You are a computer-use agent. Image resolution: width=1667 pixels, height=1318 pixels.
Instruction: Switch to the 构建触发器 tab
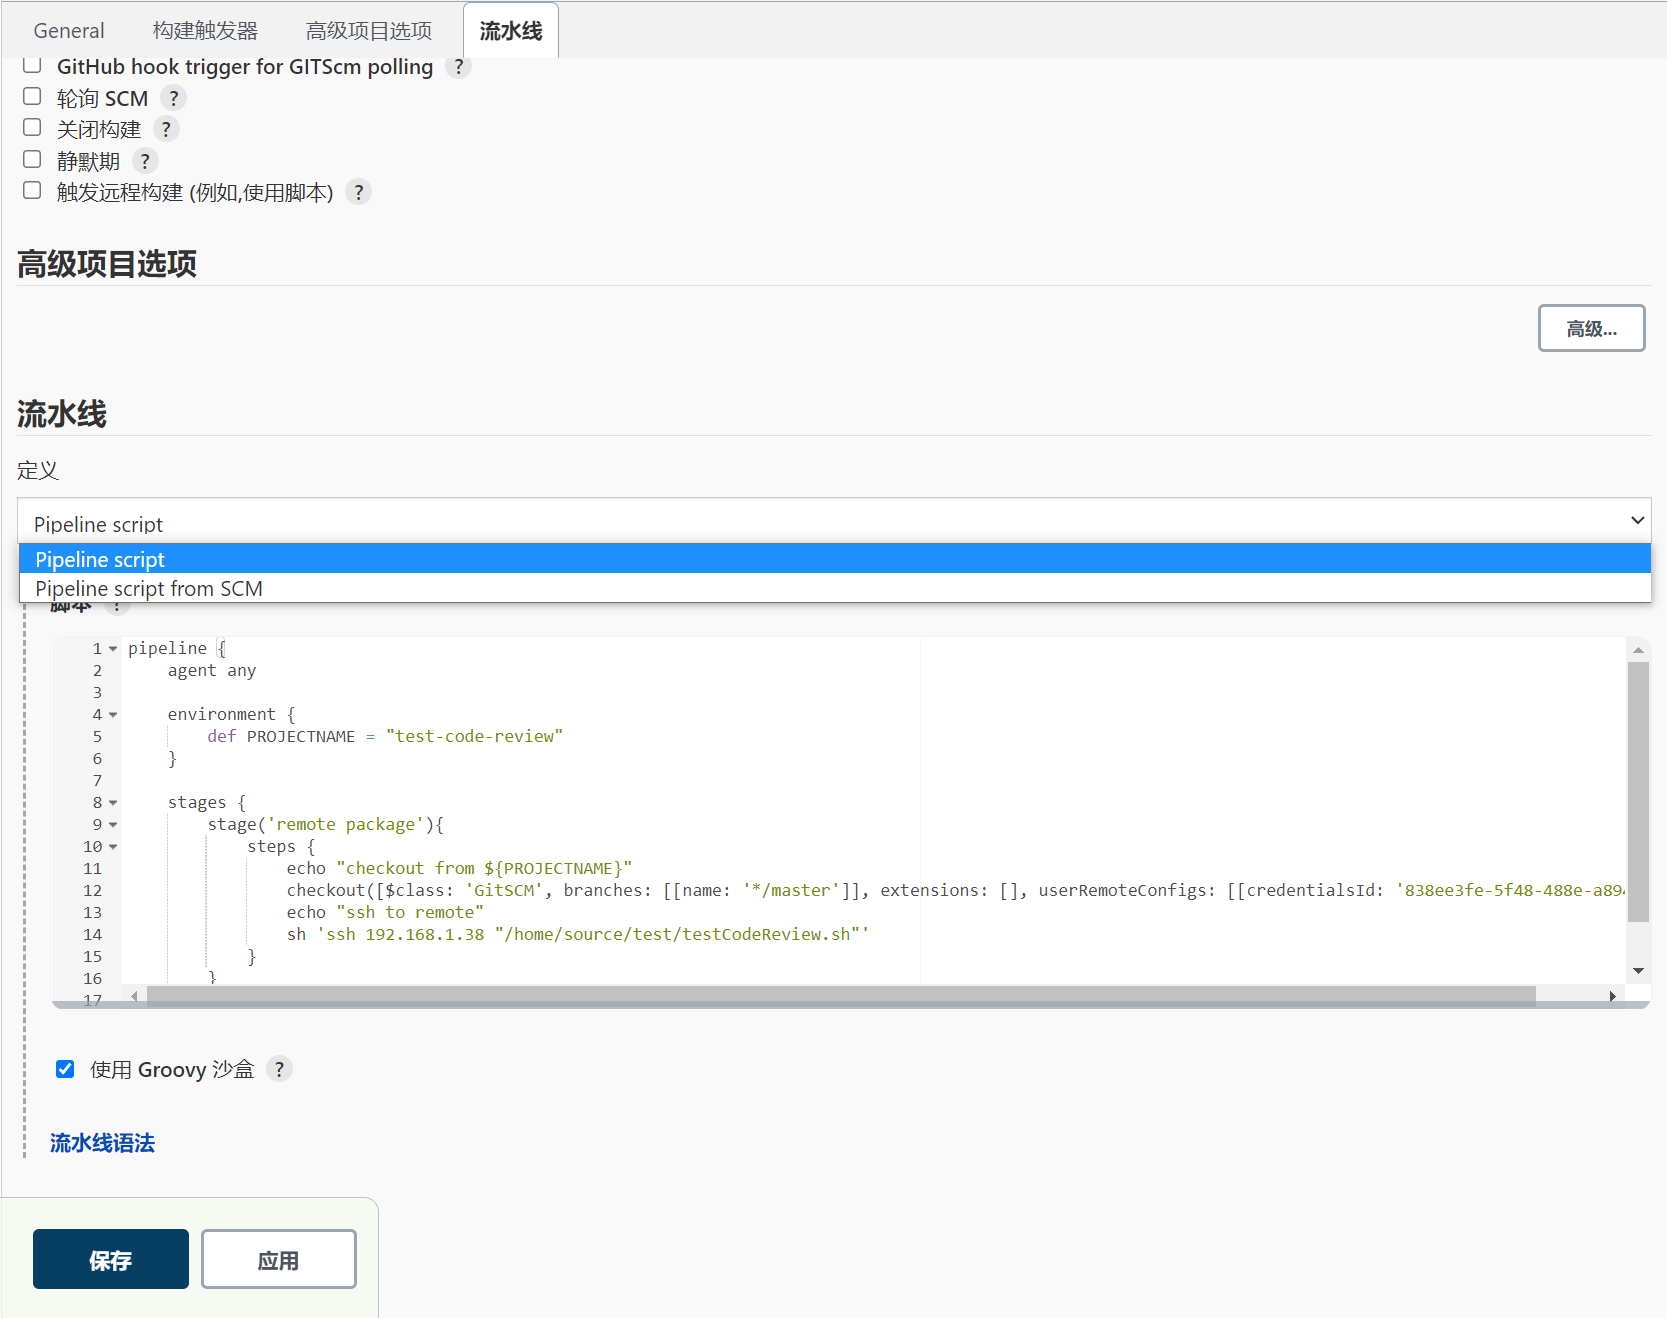pos(205,31)
